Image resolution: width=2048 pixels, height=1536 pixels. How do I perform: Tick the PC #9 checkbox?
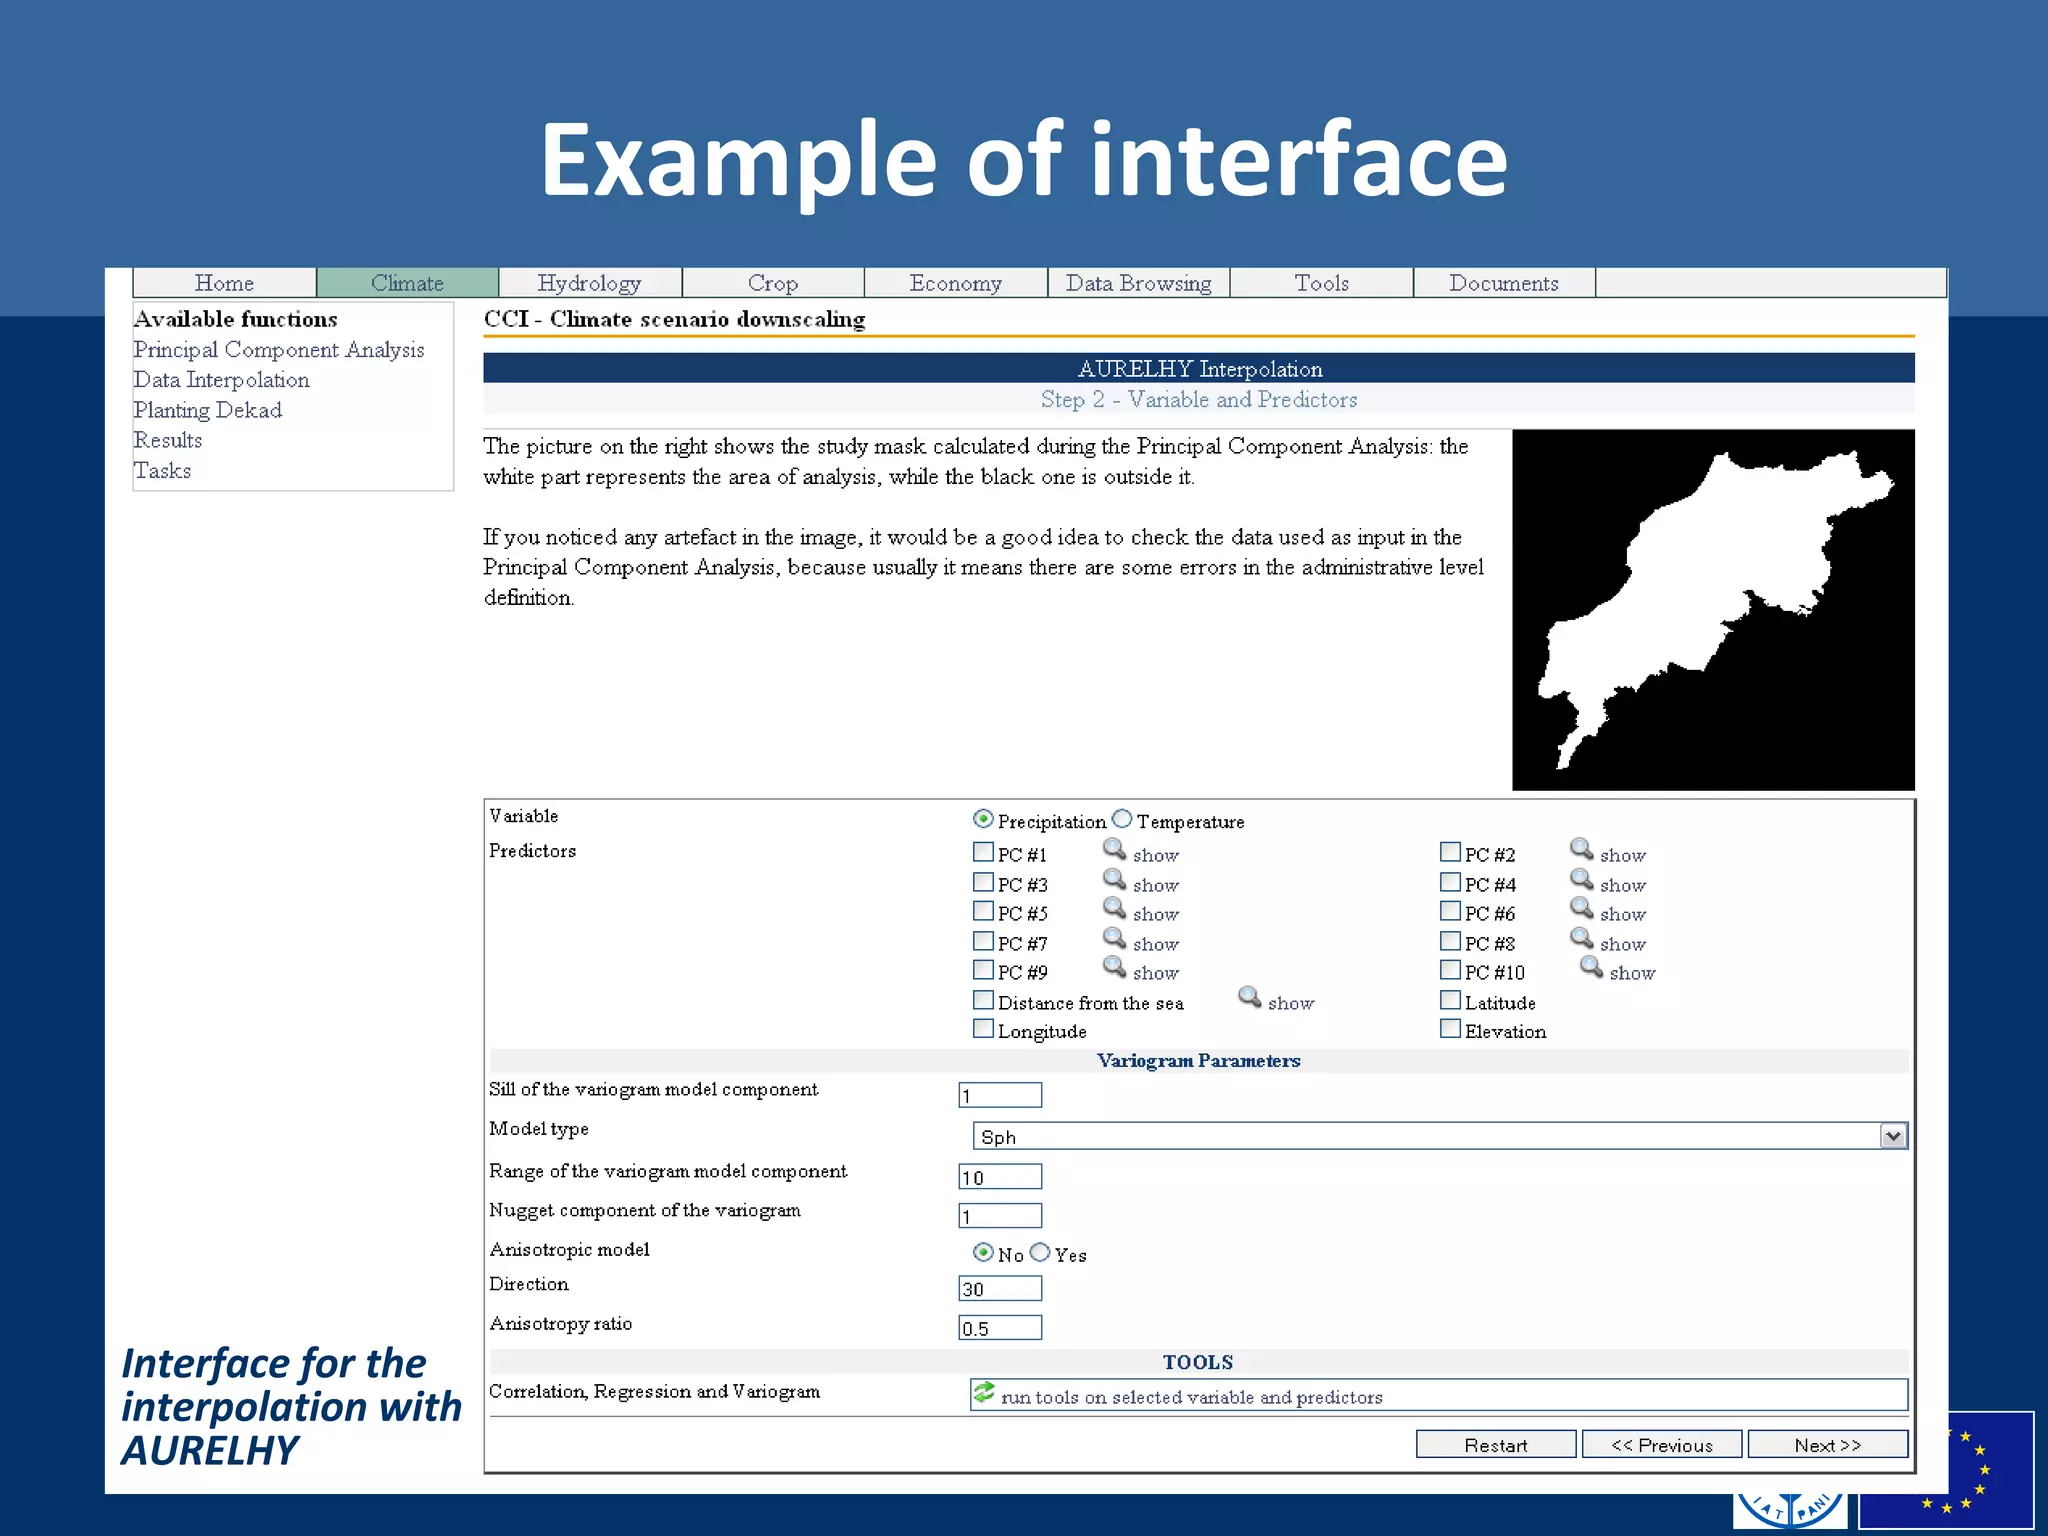(x=983, y=970)
